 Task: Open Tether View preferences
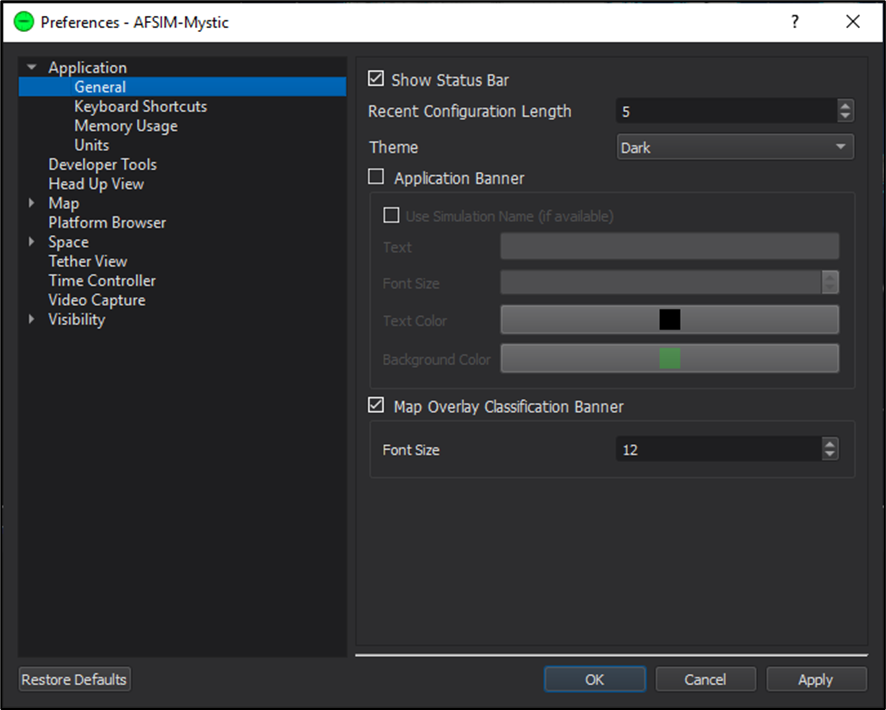coord(88,261)
